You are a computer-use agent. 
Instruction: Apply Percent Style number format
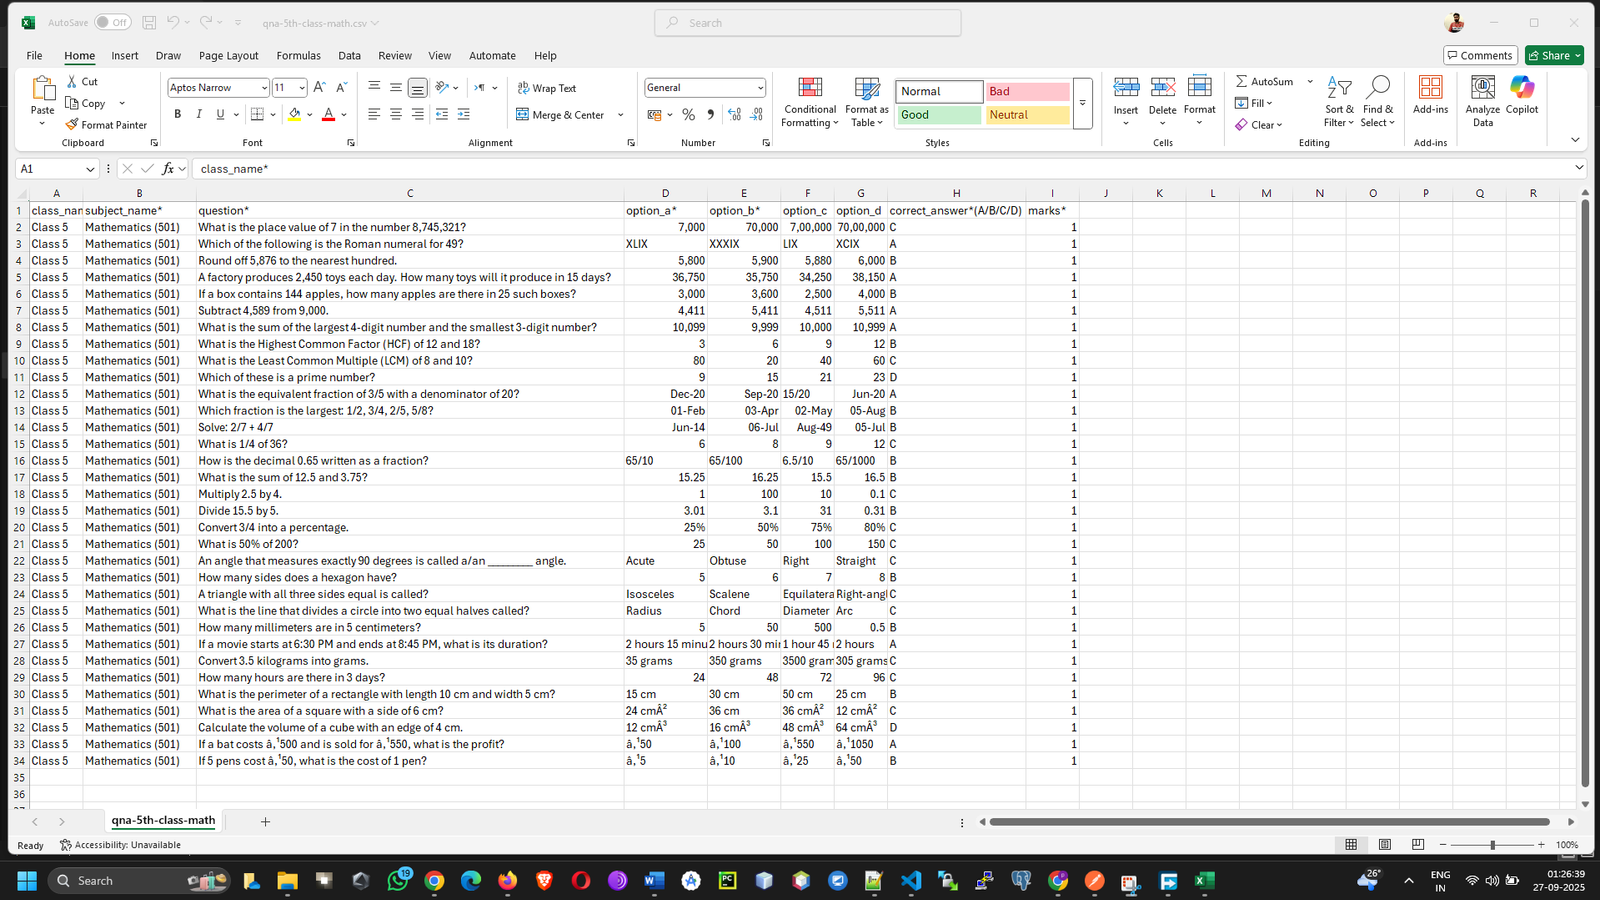[688, 115]
